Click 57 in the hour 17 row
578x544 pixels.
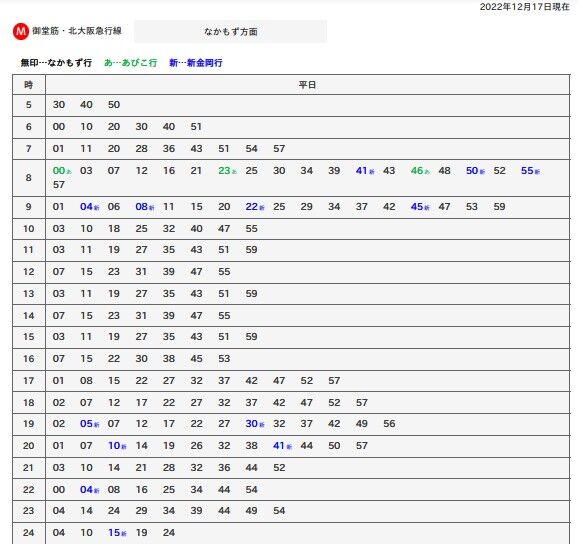[334, 381]
